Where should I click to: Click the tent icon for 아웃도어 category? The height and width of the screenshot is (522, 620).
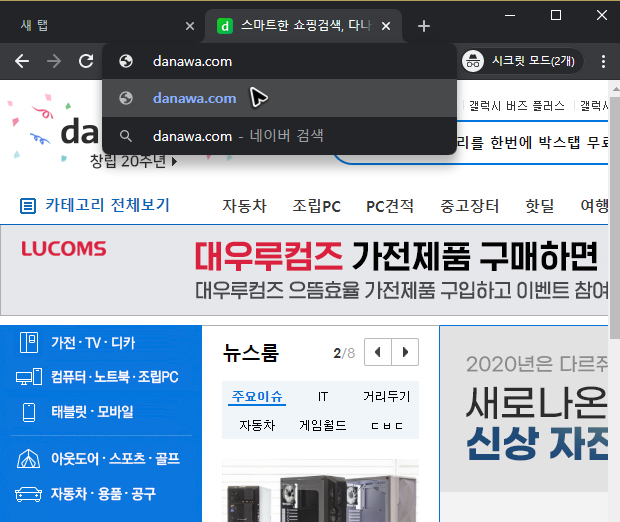pyautogui.click(x=28, y=459)
